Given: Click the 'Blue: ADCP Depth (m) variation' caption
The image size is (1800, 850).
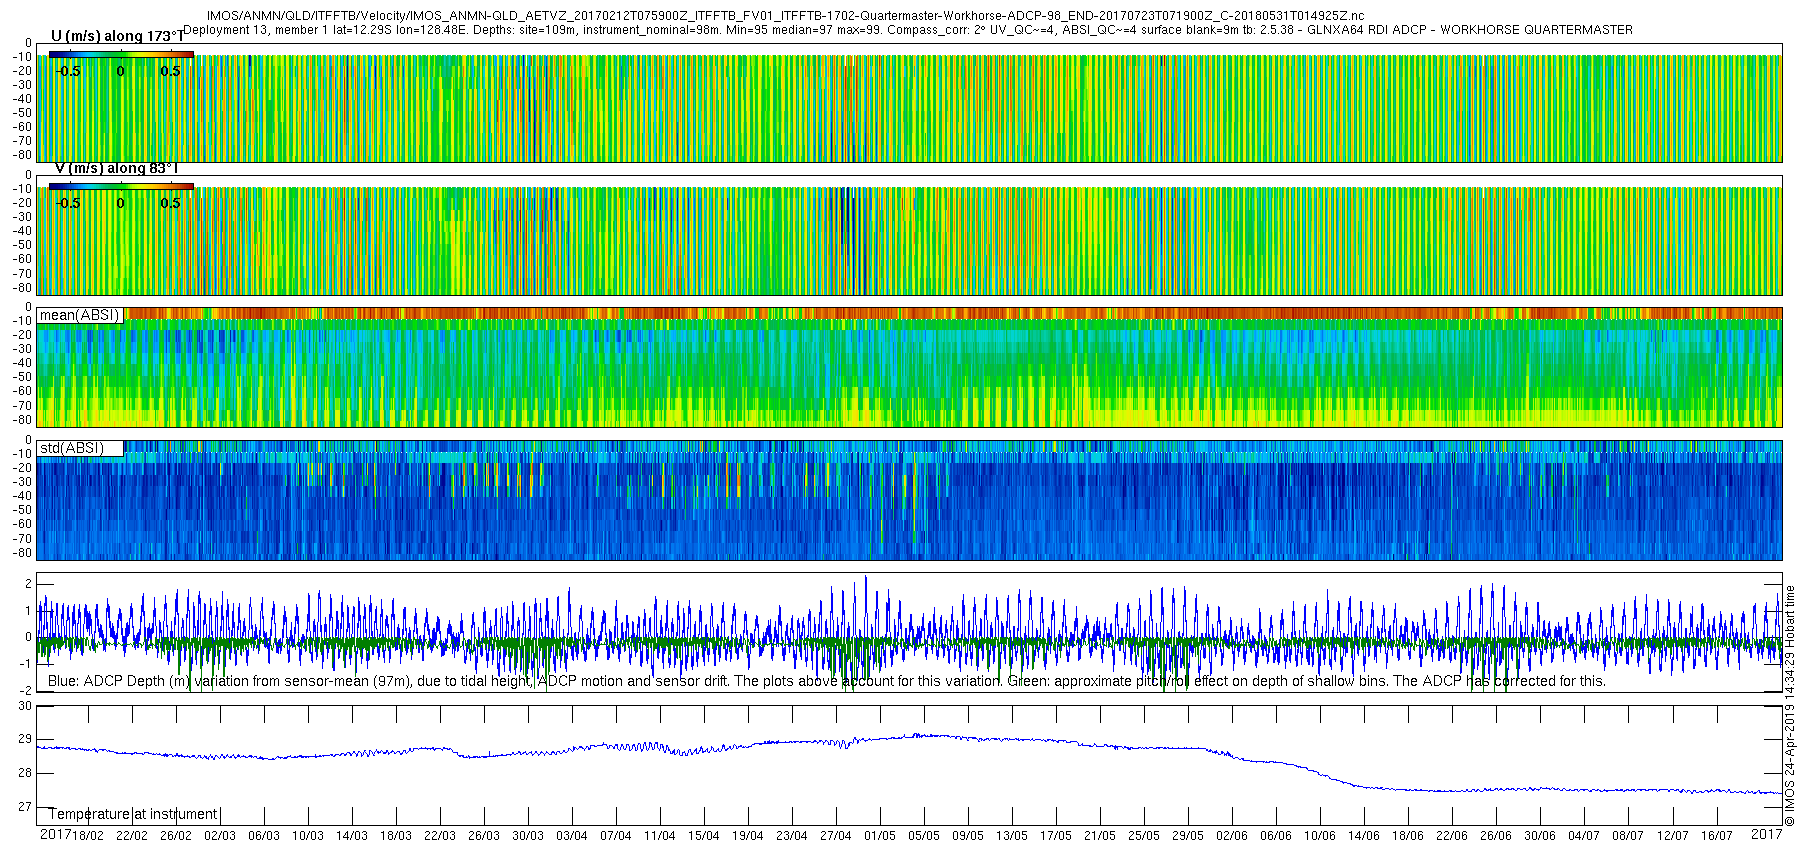Looking at the screenshot, I should coord(827,681).
